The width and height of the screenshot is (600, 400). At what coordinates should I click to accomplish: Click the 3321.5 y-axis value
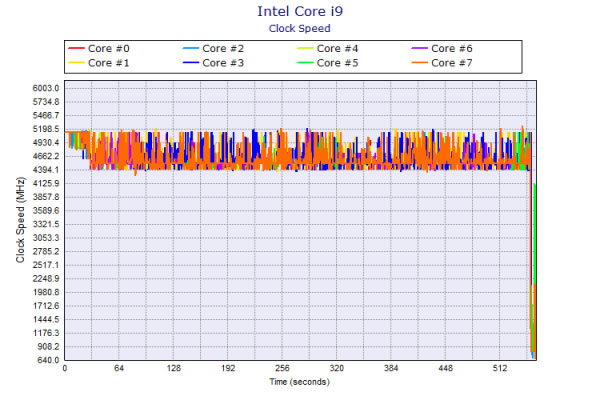pos(46,224)
